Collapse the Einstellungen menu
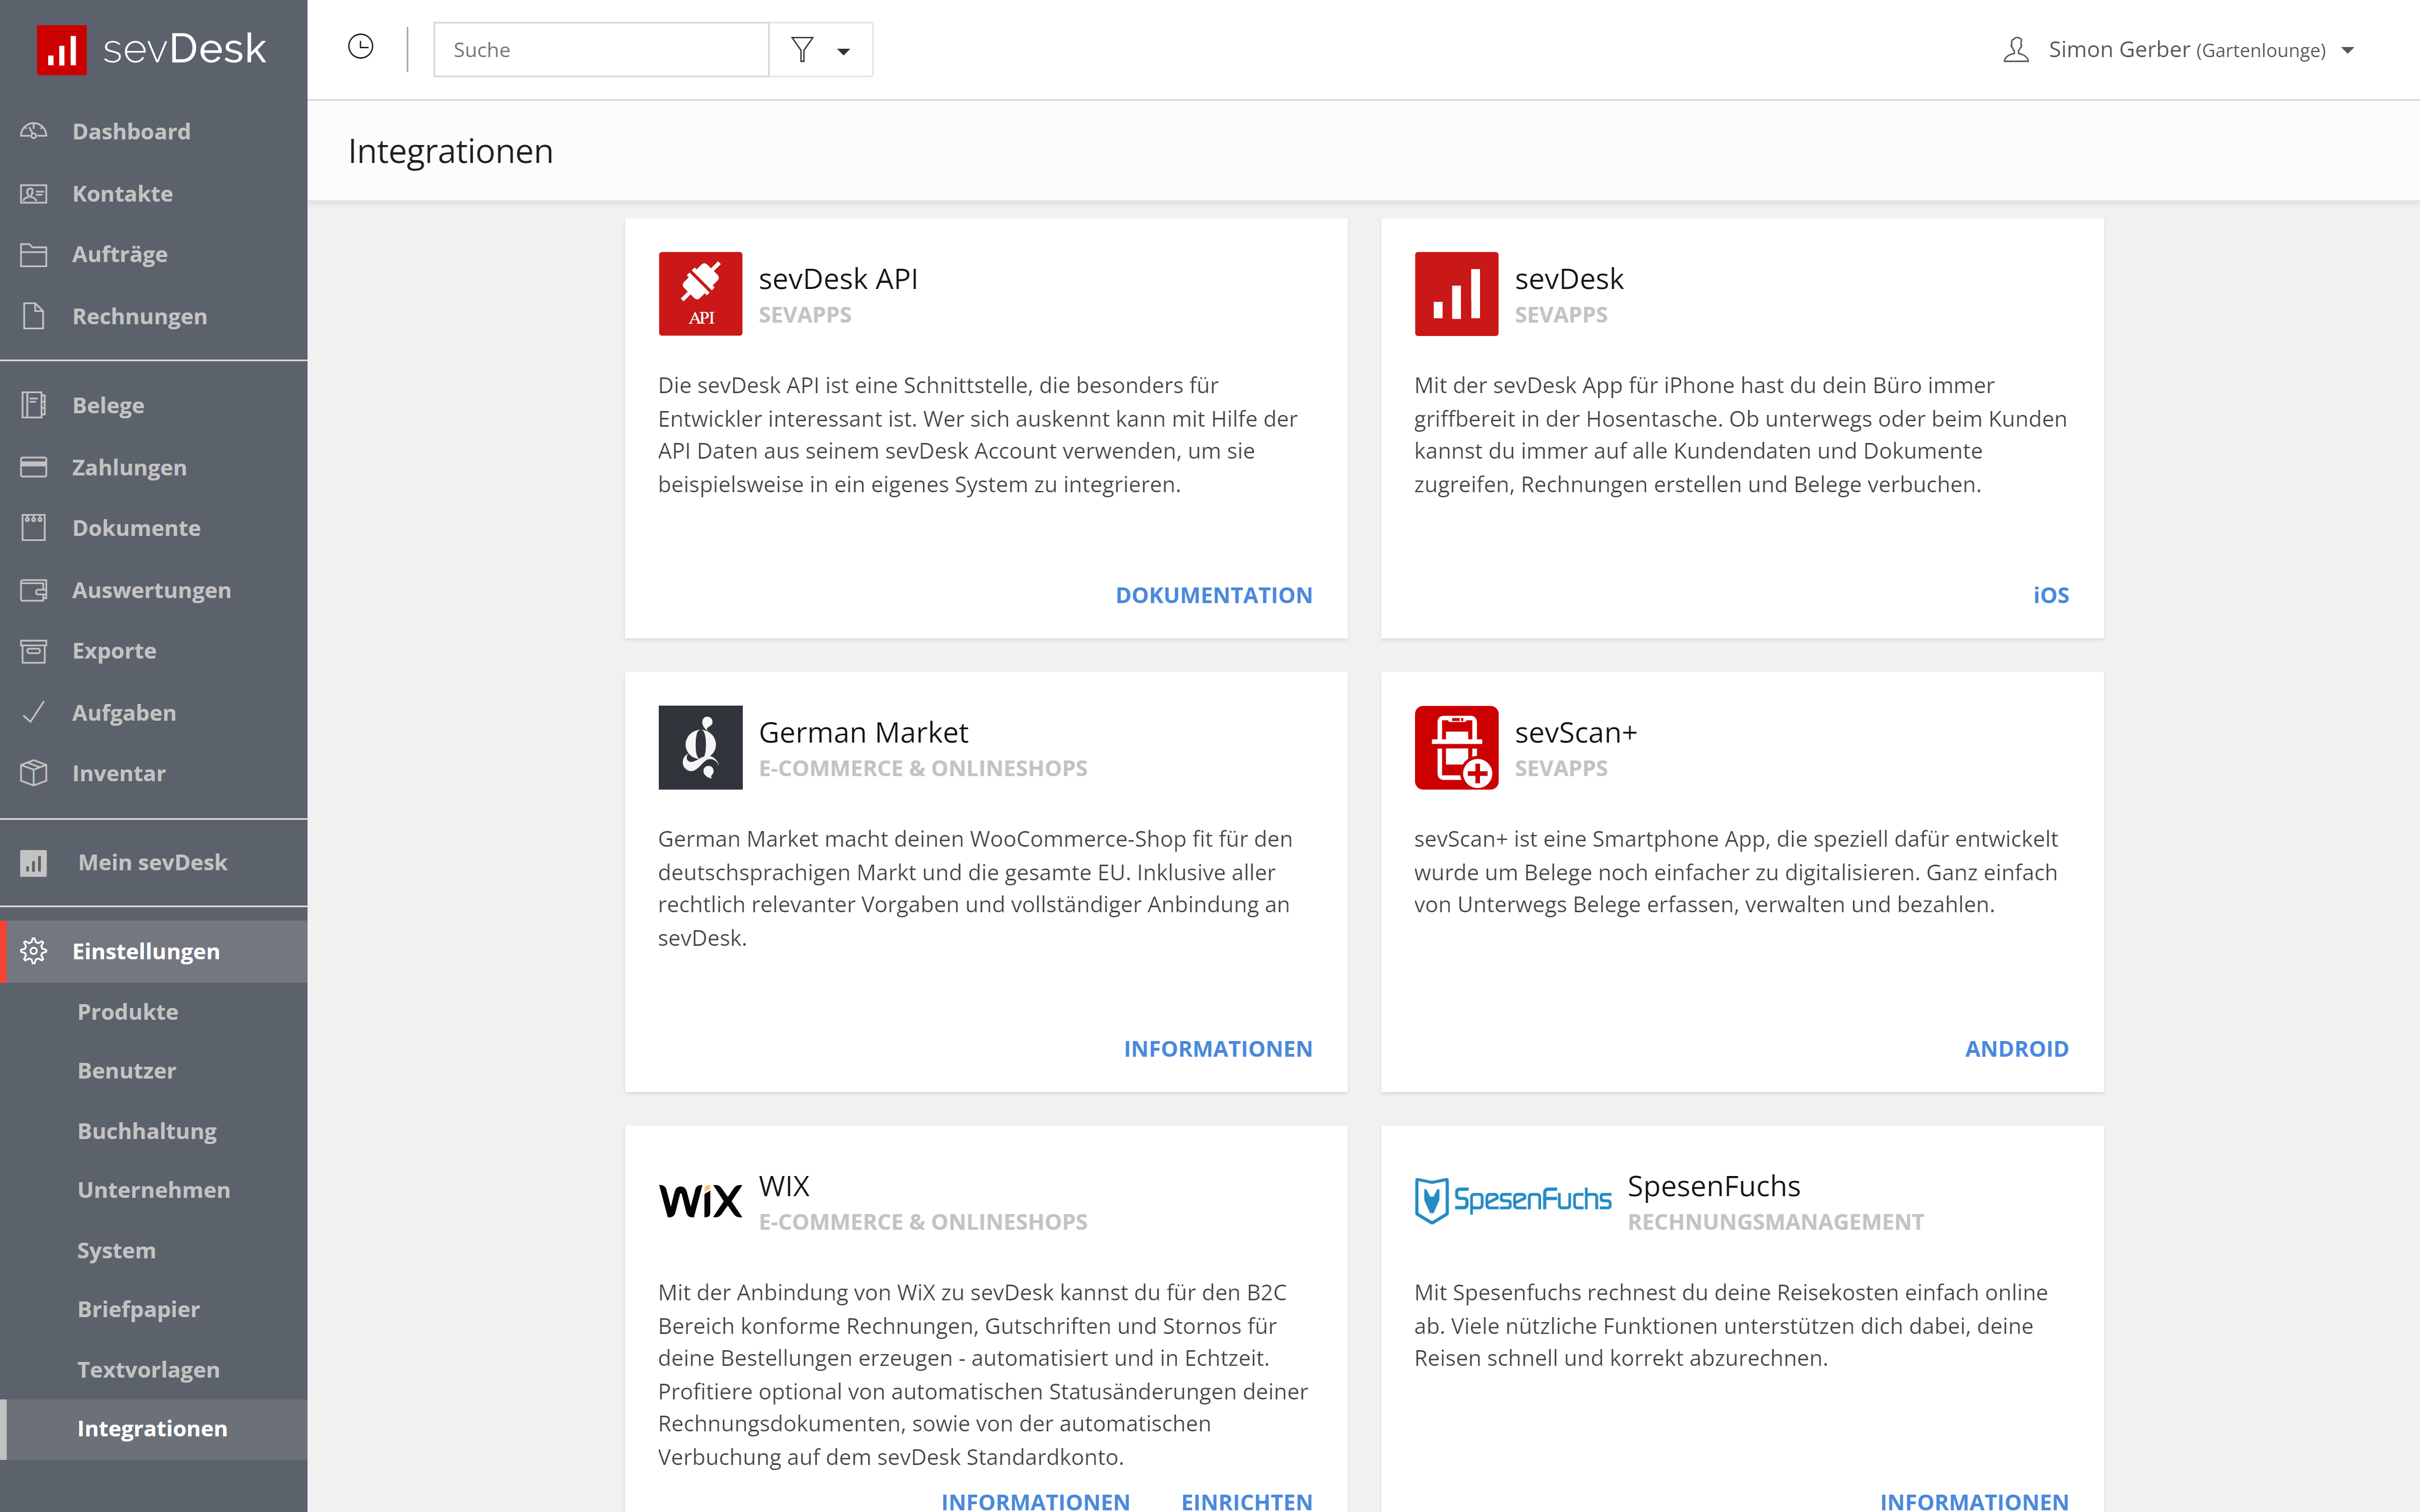 point(154,951)
